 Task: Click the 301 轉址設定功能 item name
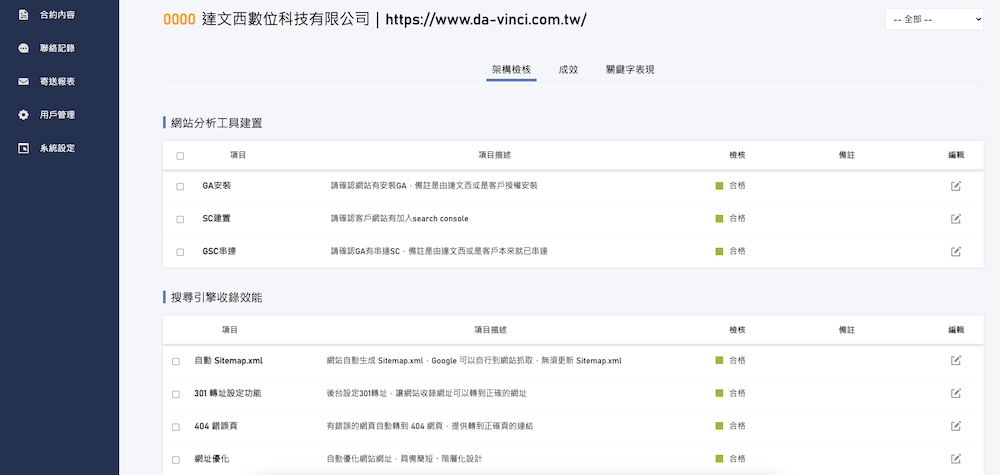click(x=228, y=393)
